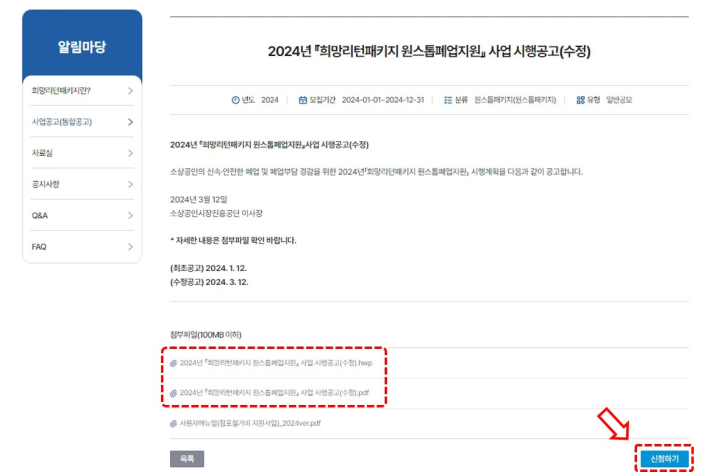Open the 희망리턴패키지란? menu item
The image size is (720, 472).
tap(82, 91)
